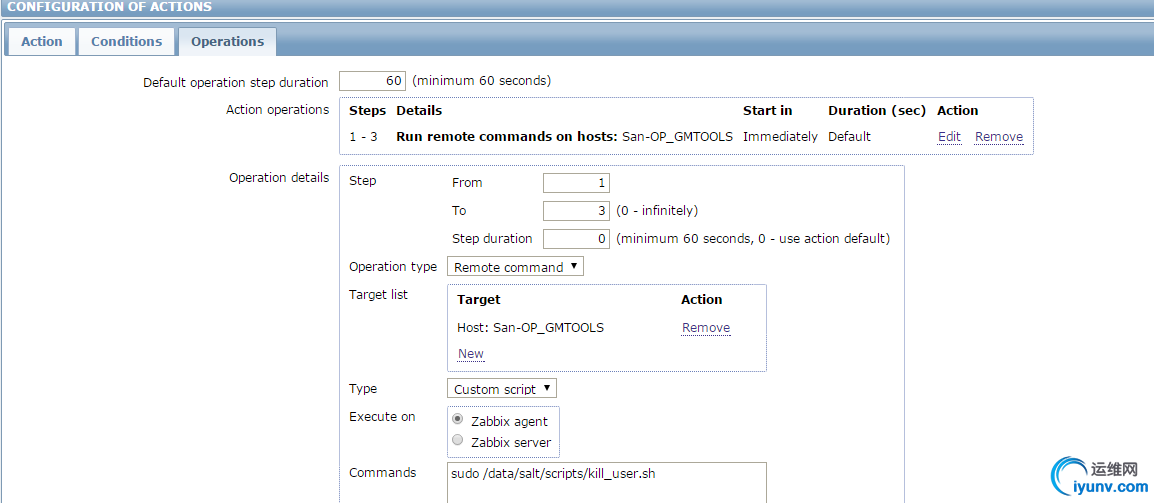This screenshot has width=1154, height=503.
Task: Click the Default operation step duration field
Action: point(372,81)
